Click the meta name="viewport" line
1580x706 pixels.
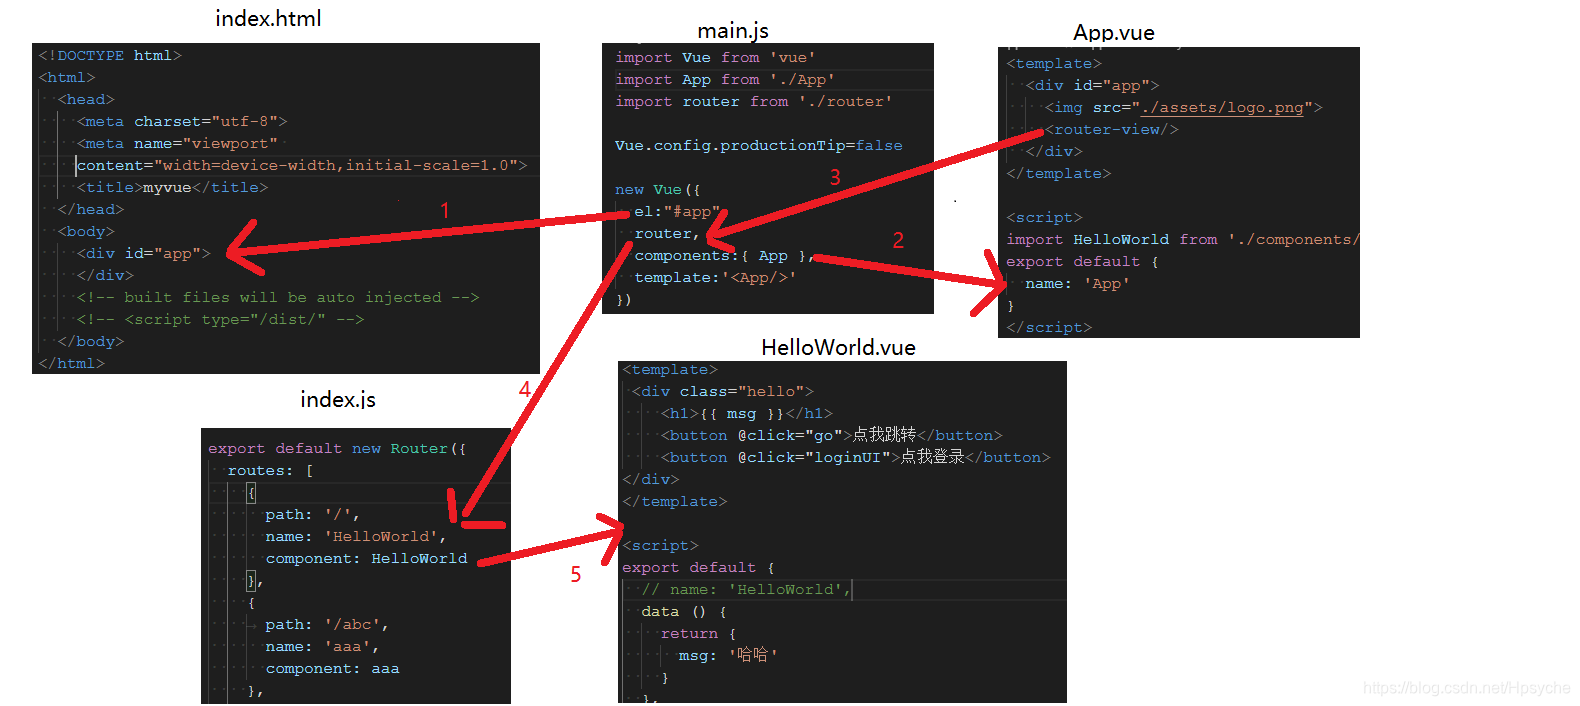point(177,144)
